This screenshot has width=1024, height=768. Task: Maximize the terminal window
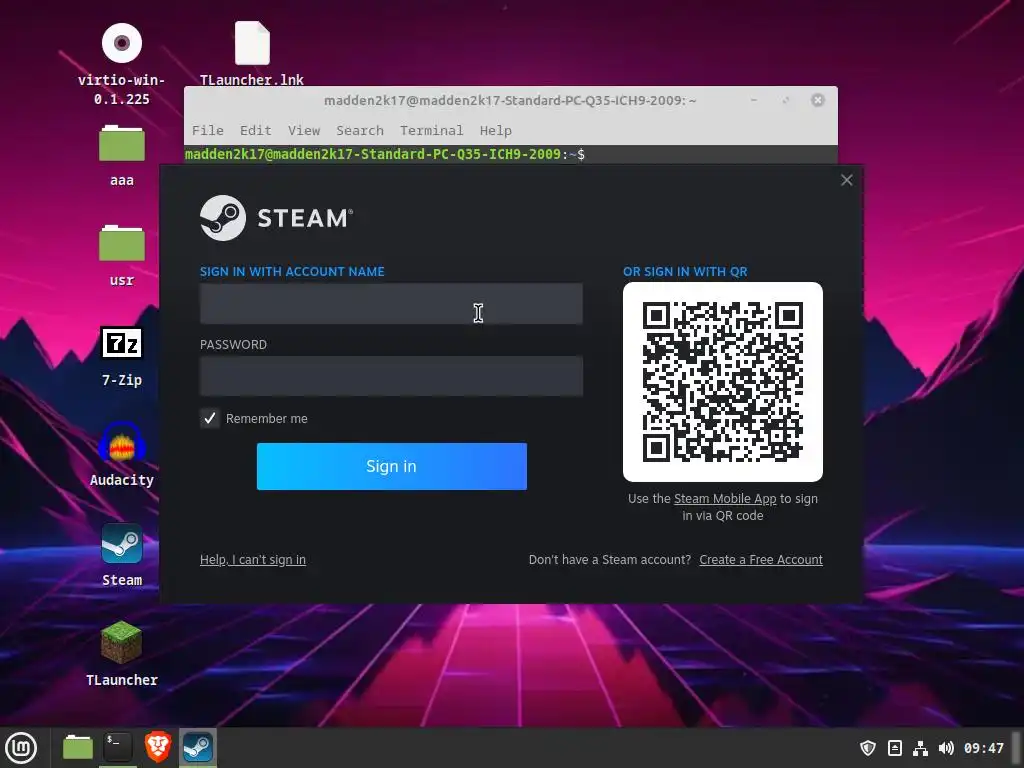[786, 100]
